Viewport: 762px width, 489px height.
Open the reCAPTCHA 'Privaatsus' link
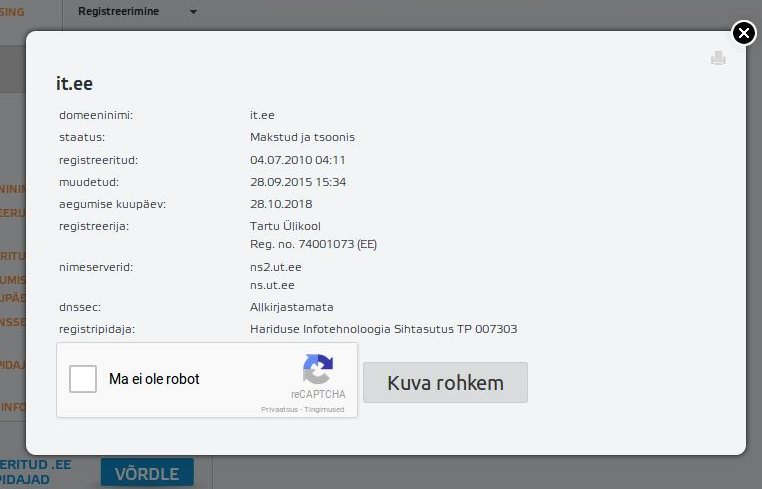tap(279, 410)
